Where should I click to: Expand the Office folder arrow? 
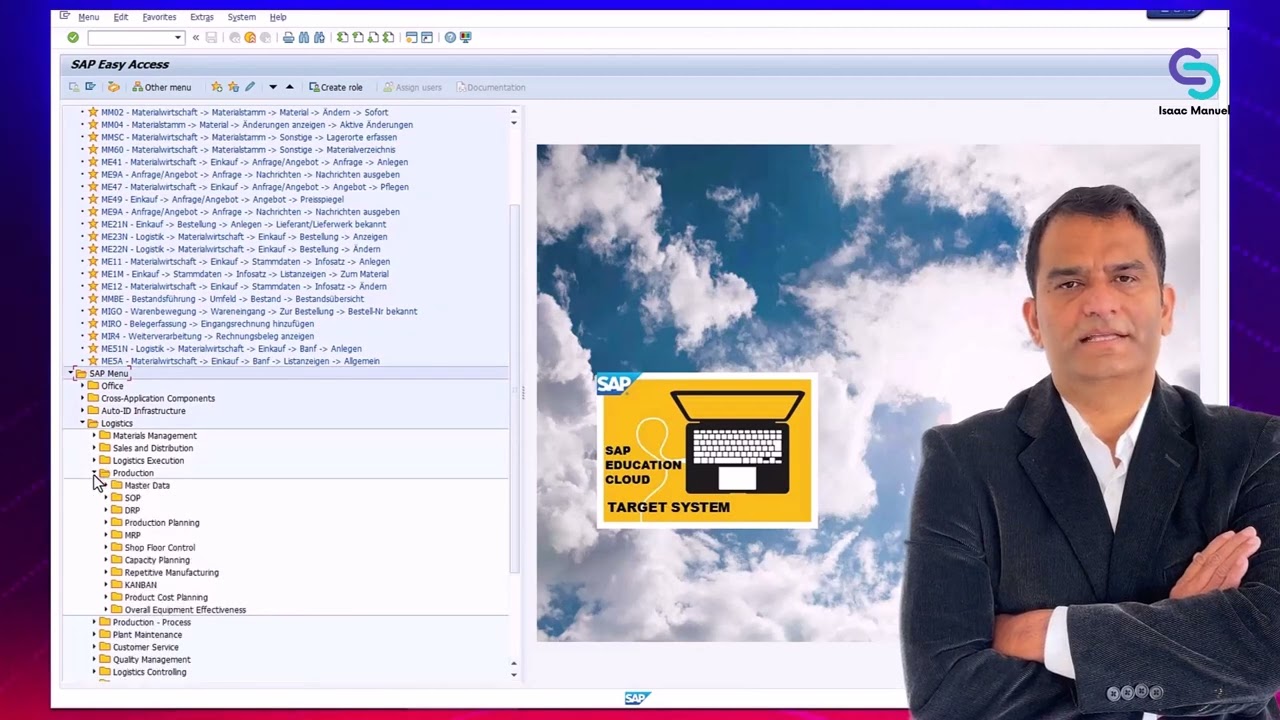[83, 386]
